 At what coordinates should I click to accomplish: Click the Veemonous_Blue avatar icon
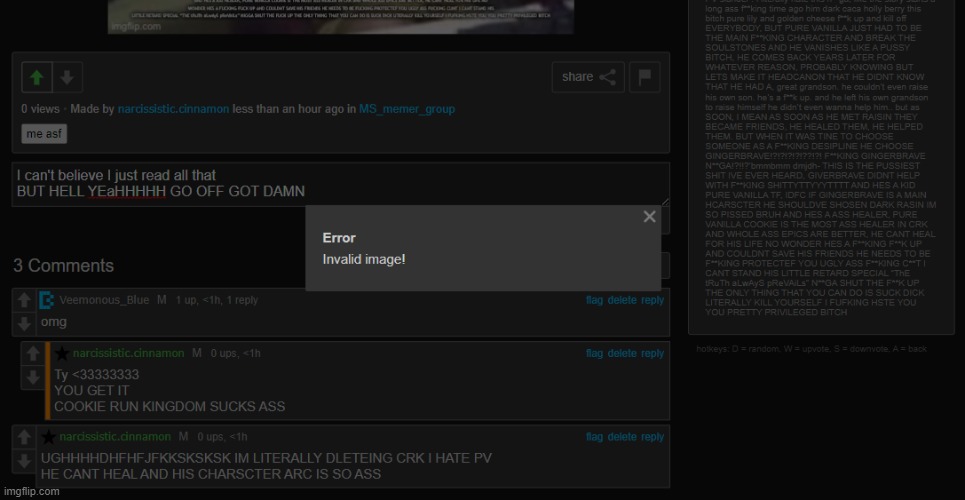(47, 300)
